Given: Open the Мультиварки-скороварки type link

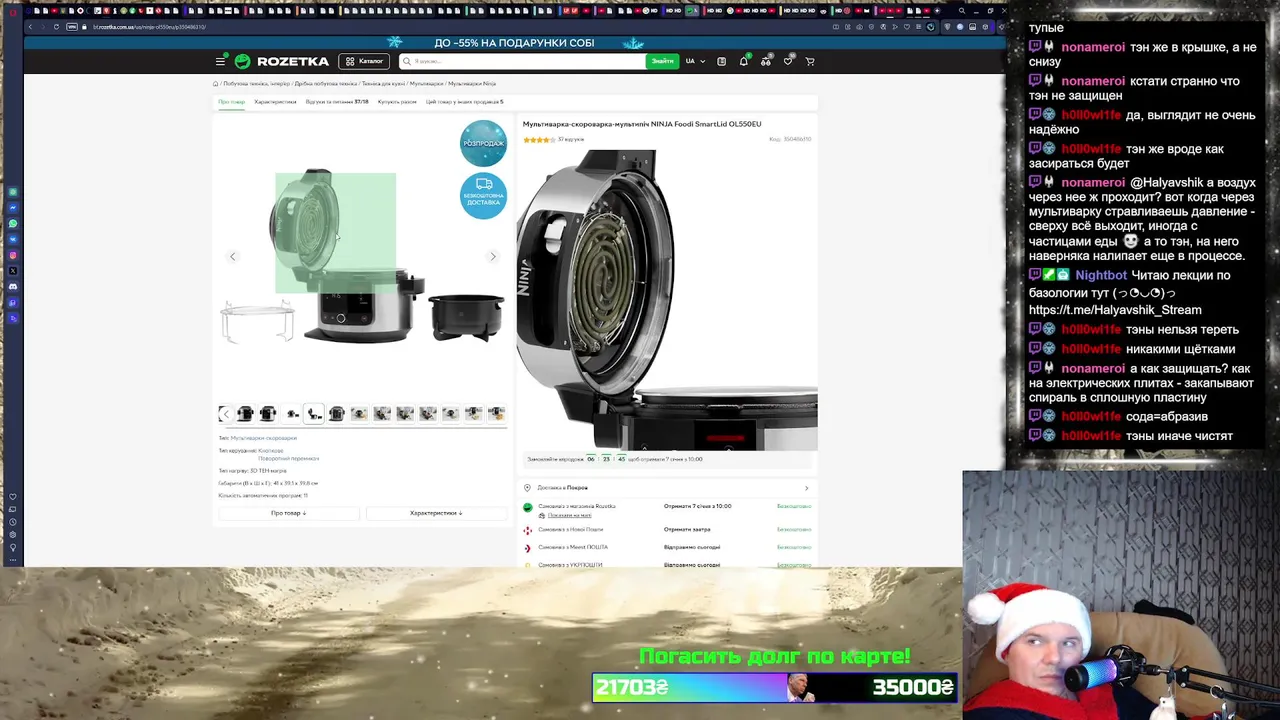Looking at the screenshot, I should (x=263, y=438).
